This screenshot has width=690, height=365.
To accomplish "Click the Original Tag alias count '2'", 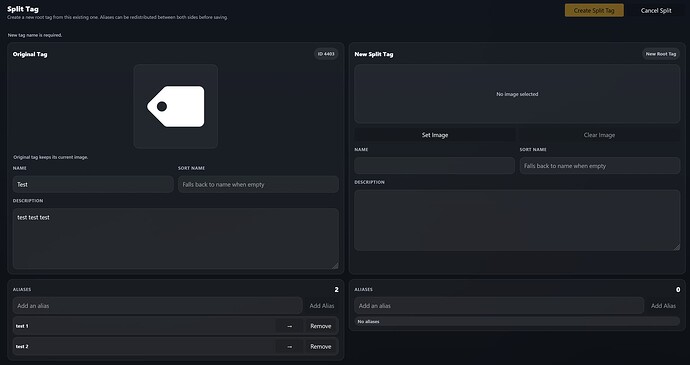I will 337,289.
